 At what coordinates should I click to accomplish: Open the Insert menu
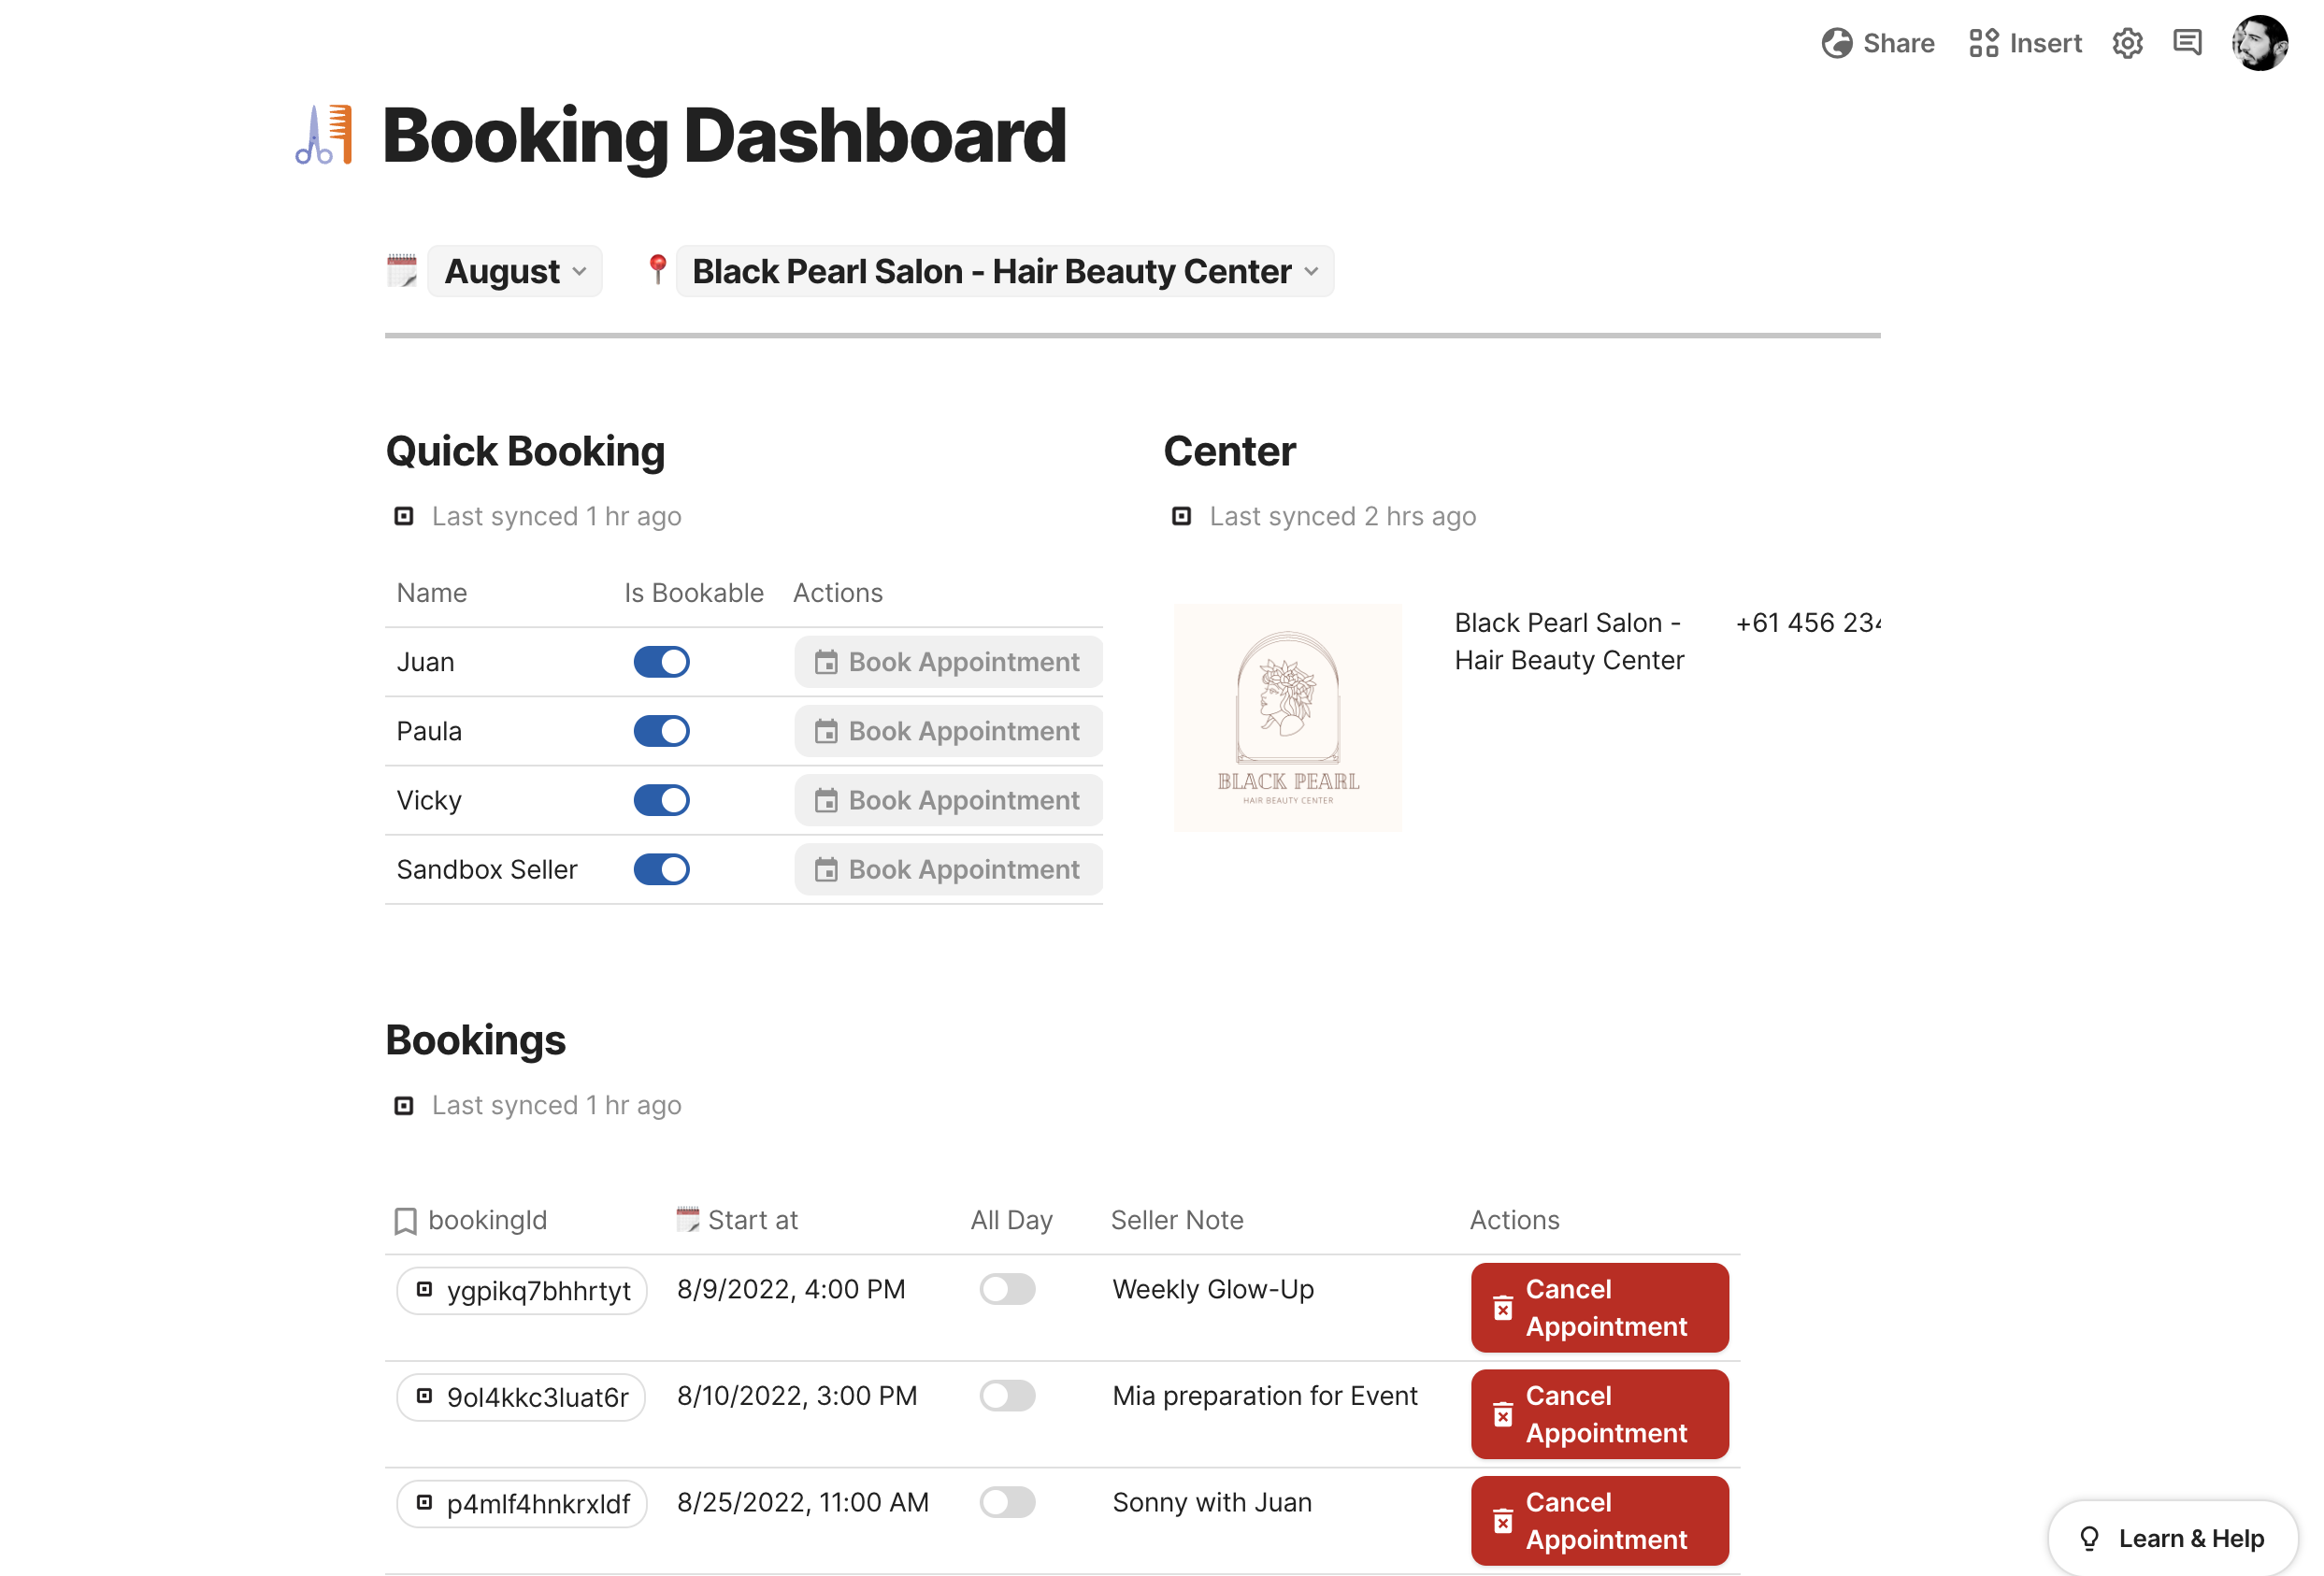tap(2025, 43)
